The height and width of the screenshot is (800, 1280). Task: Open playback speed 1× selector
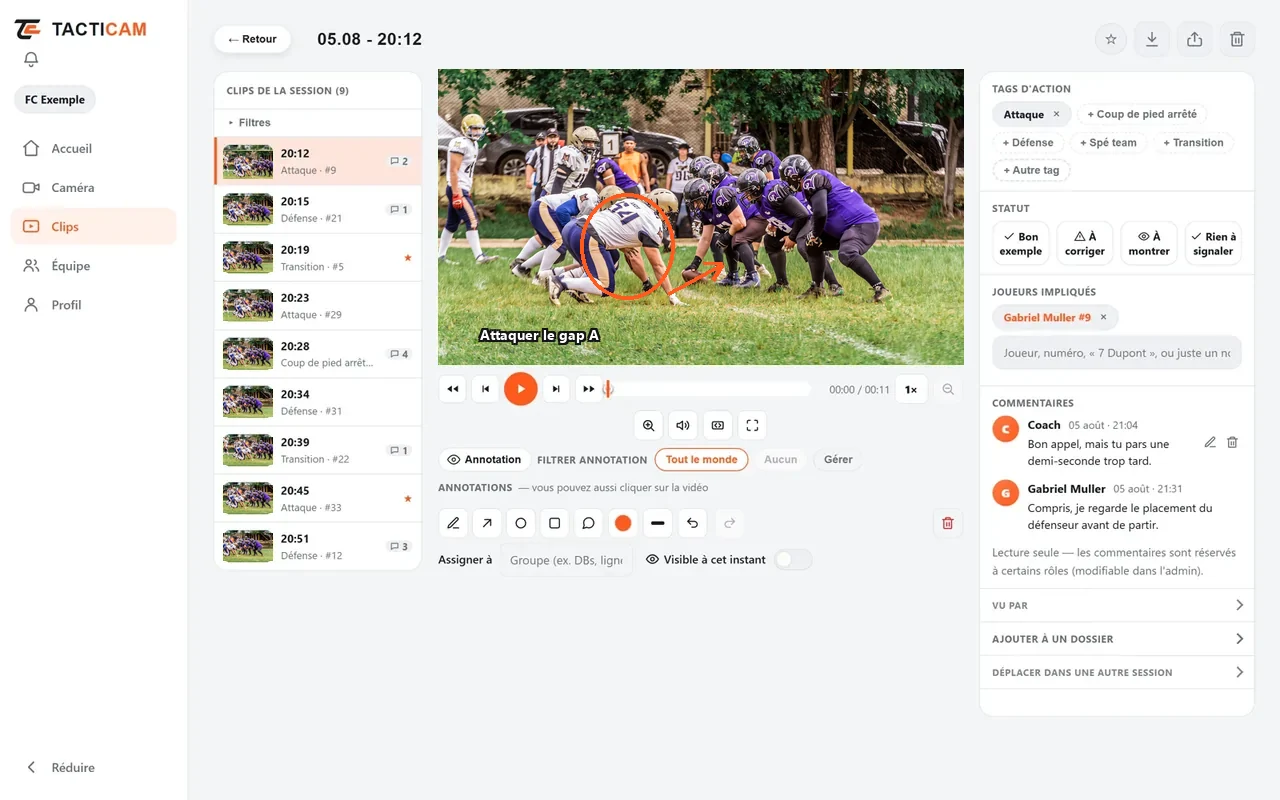click(x=911, y=389)
